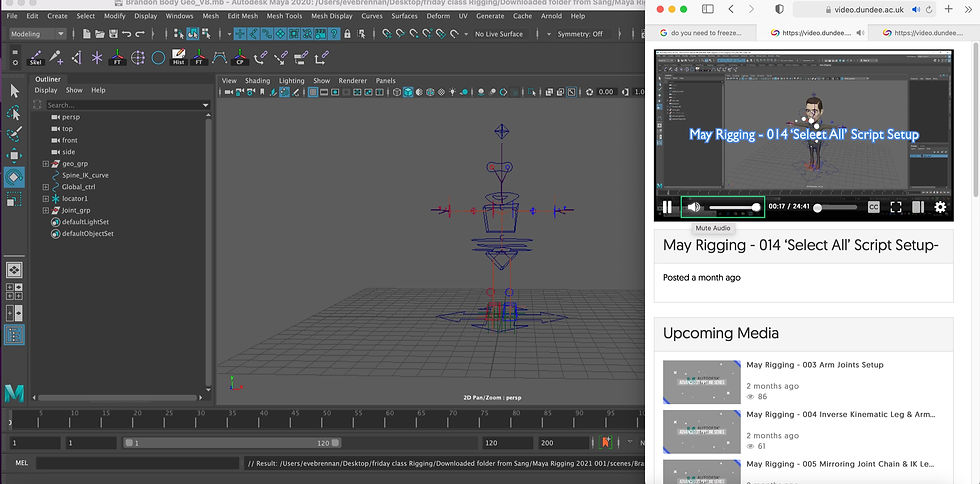Click the Hist delete-history shelf icon
Screen dimensions: 980x484
[x=179, y=58]
